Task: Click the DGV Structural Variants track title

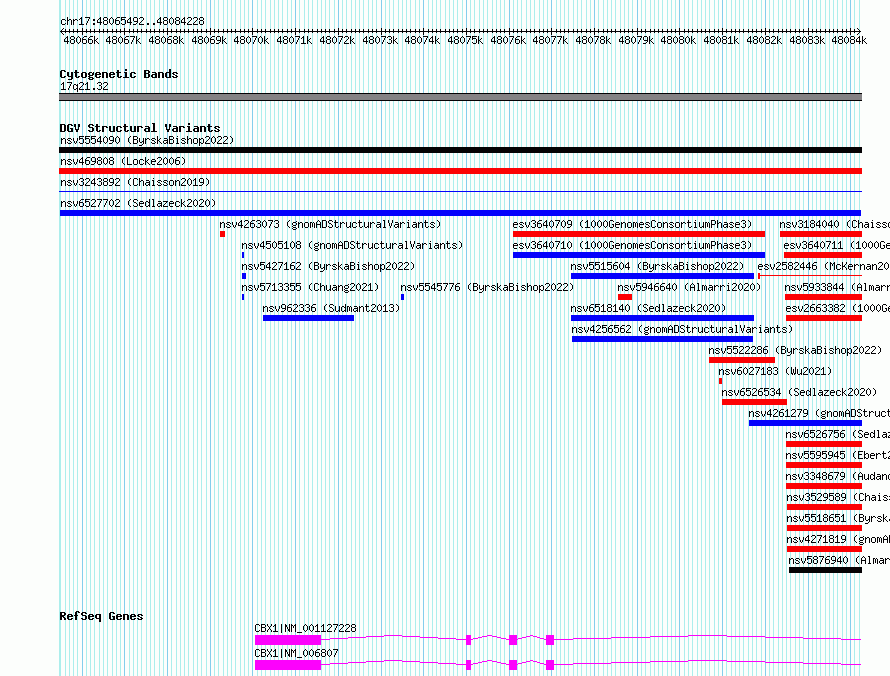Action: tap(140, 128)
